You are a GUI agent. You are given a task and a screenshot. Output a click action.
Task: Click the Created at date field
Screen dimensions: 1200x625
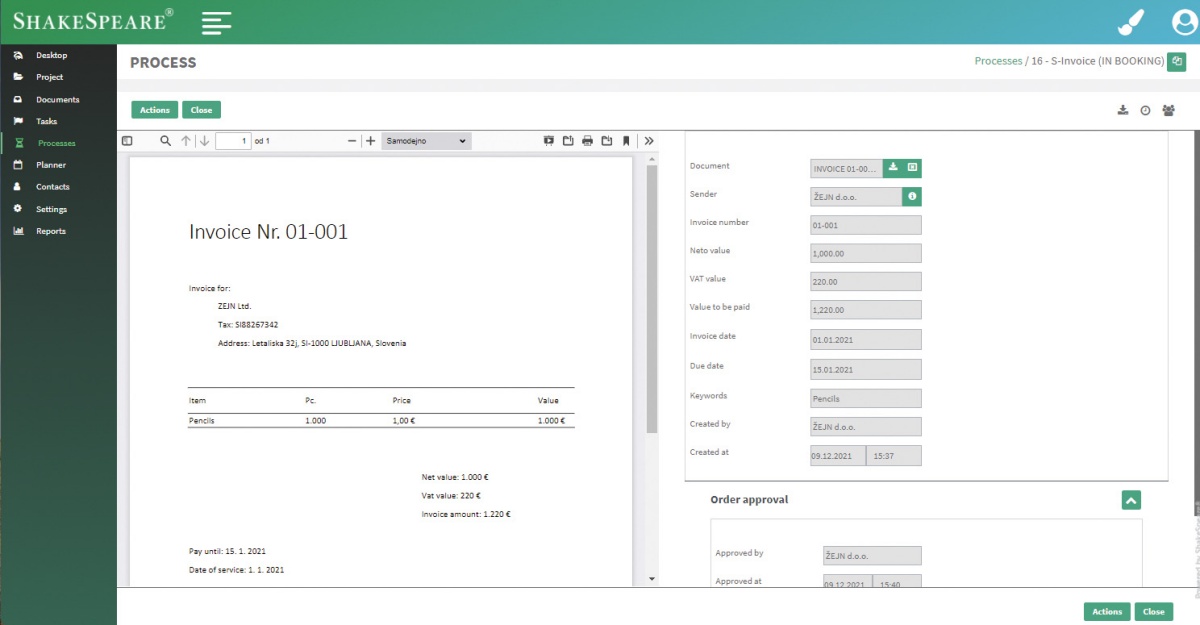coord(836,456)
